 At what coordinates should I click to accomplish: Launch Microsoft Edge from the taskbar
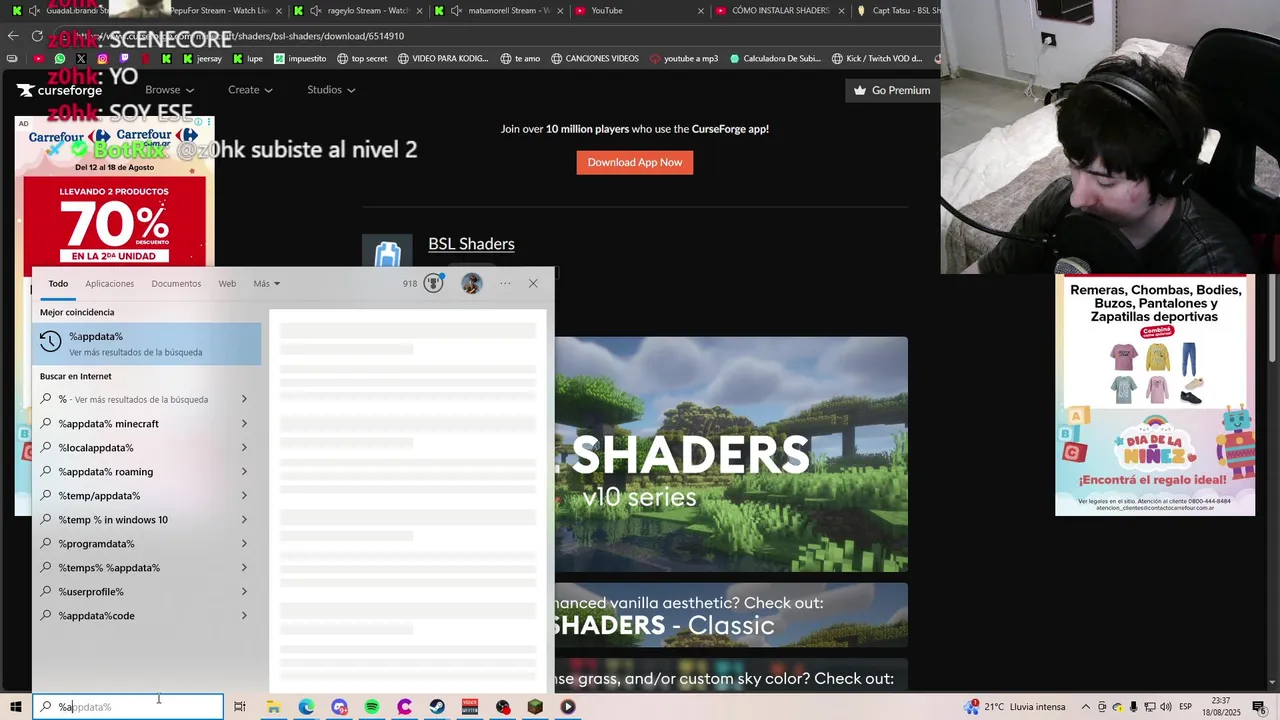(x=306, y=707)
